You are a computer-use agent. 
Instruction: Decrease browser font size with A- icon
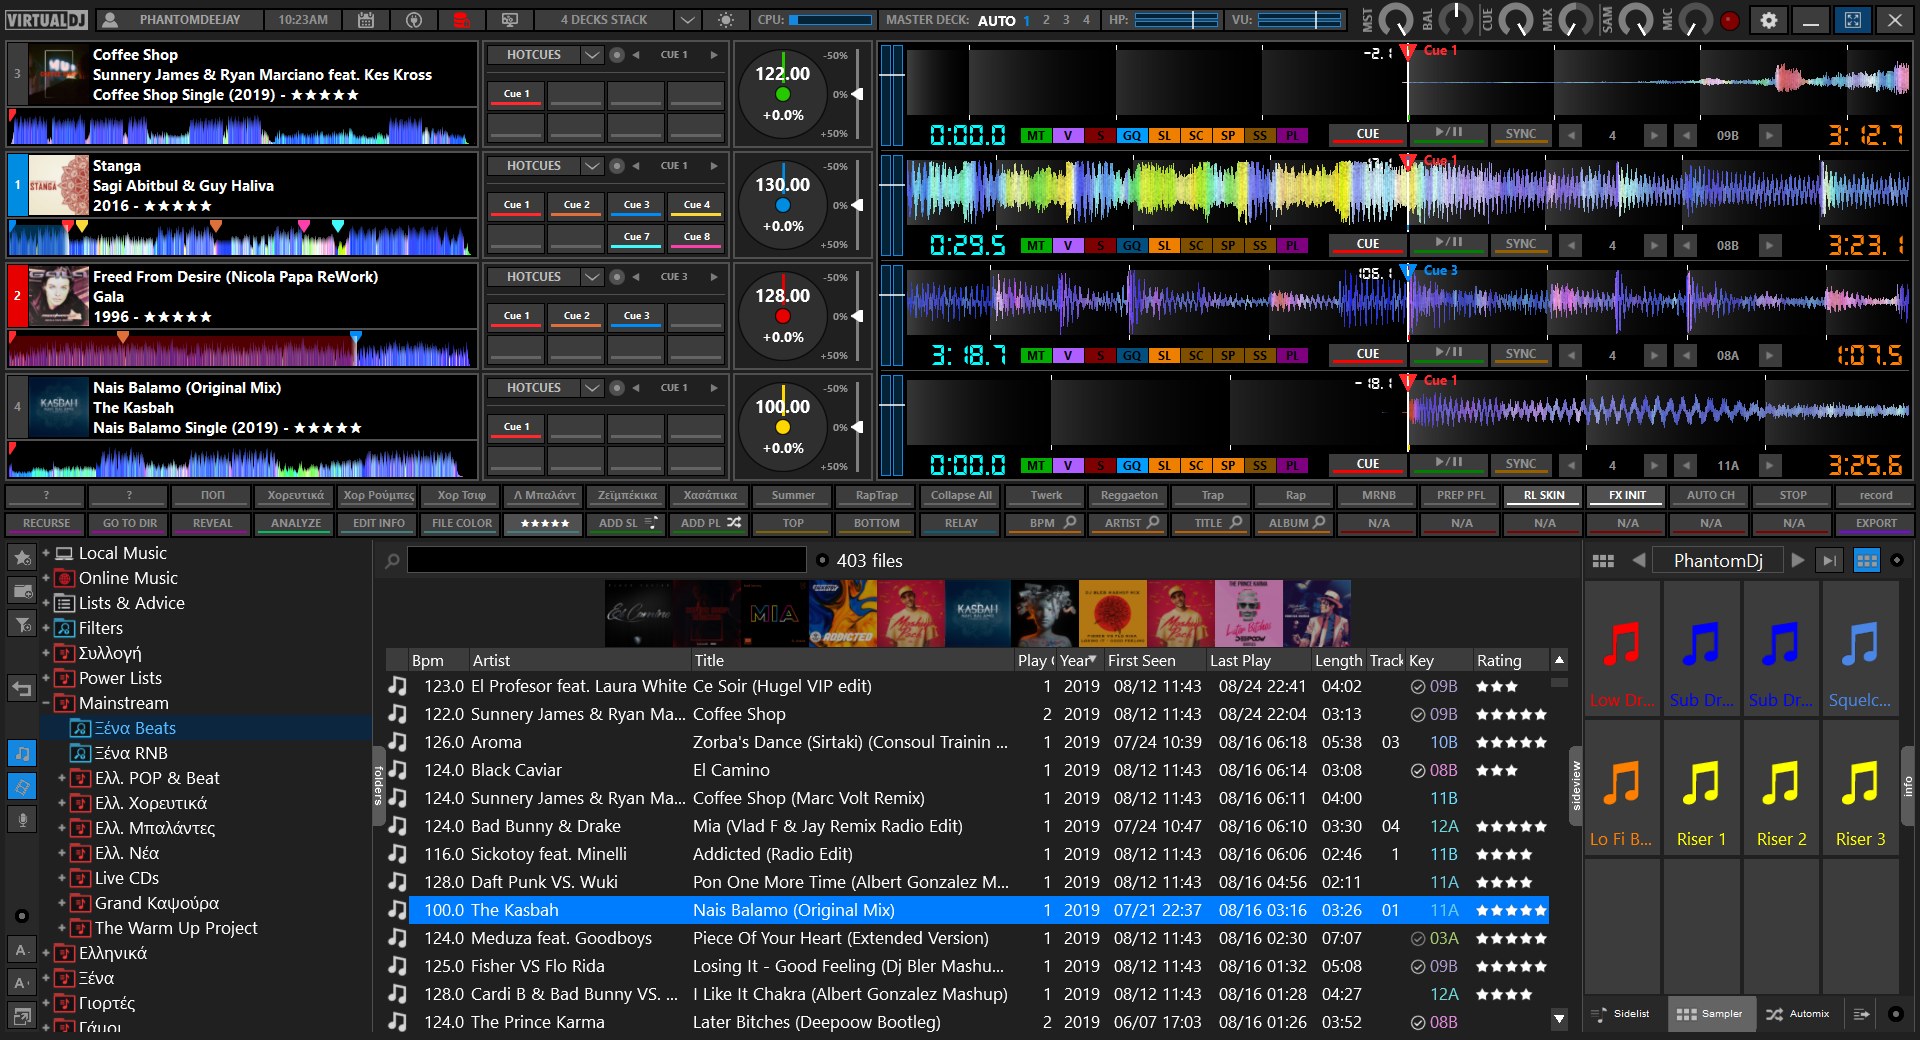pyautogui.click(x=22, y=950)
